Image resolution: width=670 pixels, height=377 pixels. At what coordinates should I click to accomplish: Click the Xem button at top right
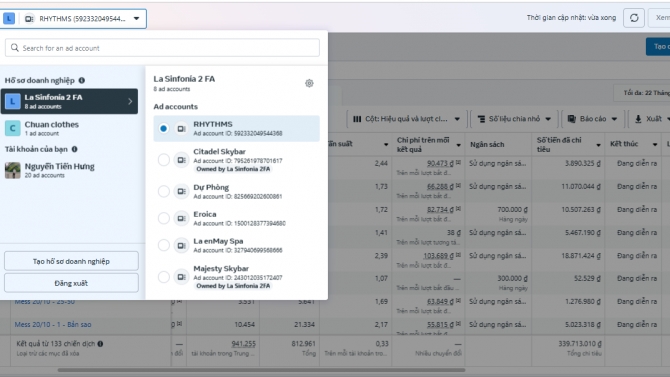660,18
